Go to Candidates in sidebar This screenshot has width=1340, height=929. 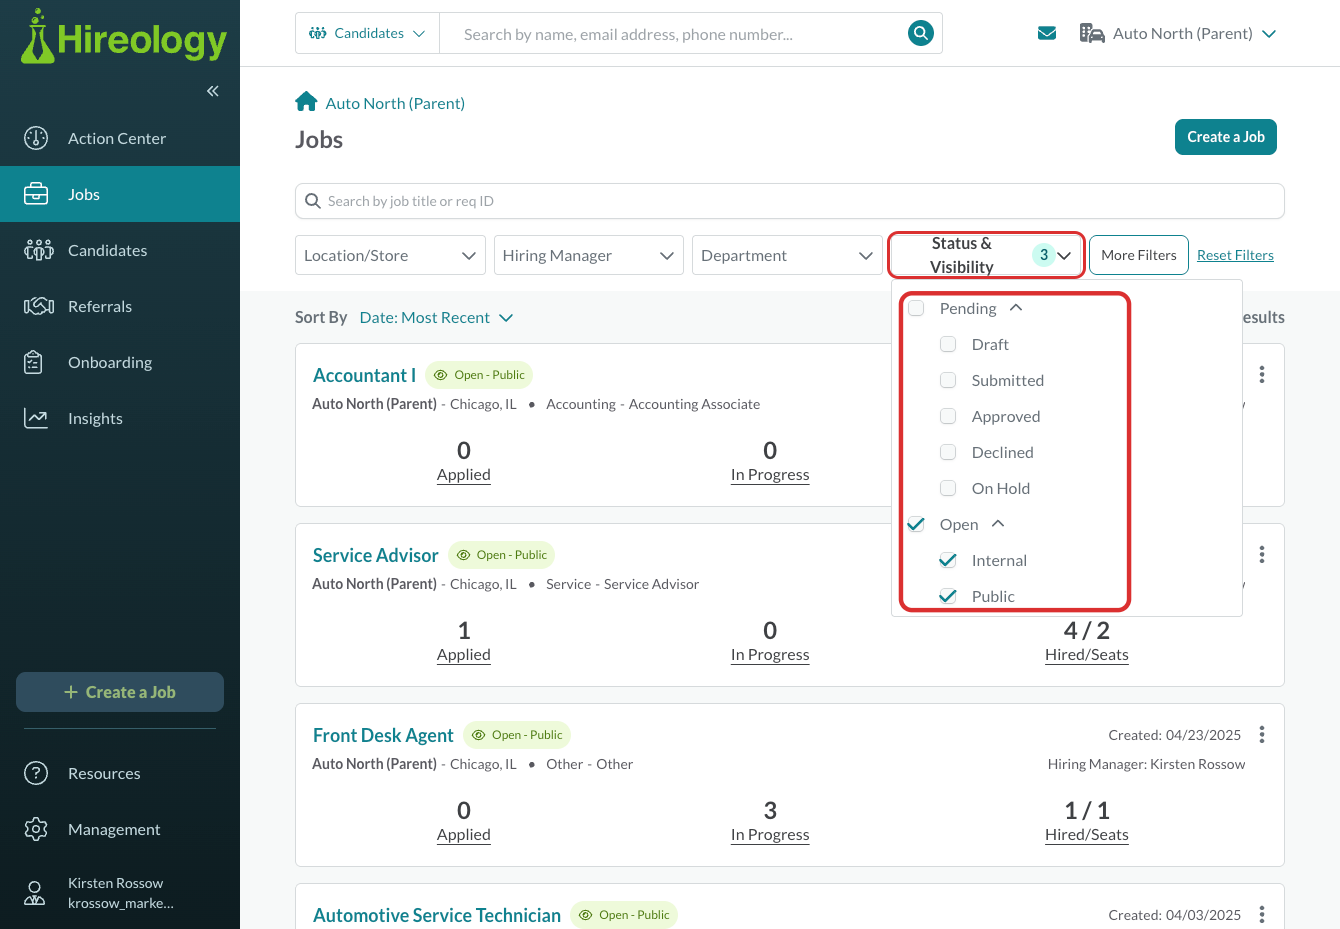(120, 250)
